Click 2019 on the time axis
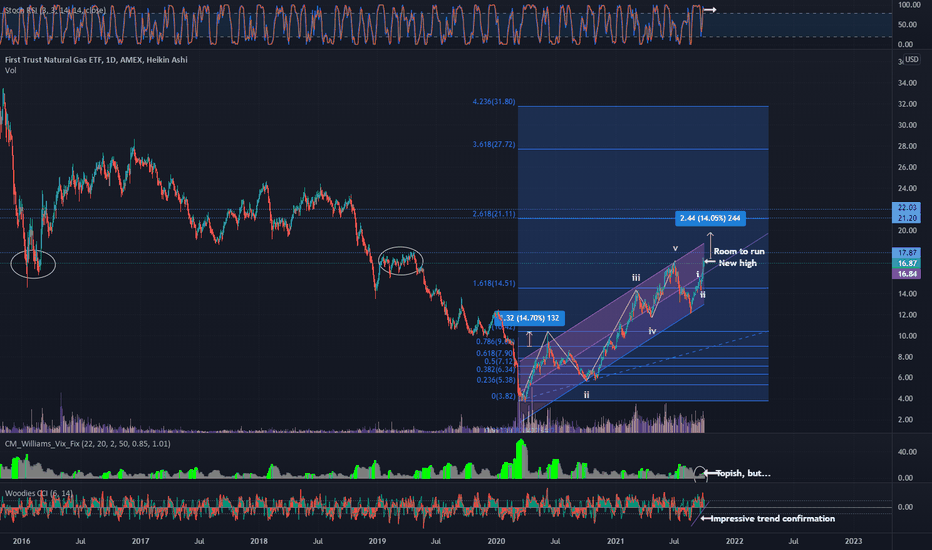The height and width of the screenshot is (550, 932). click(x=377, y=541)
